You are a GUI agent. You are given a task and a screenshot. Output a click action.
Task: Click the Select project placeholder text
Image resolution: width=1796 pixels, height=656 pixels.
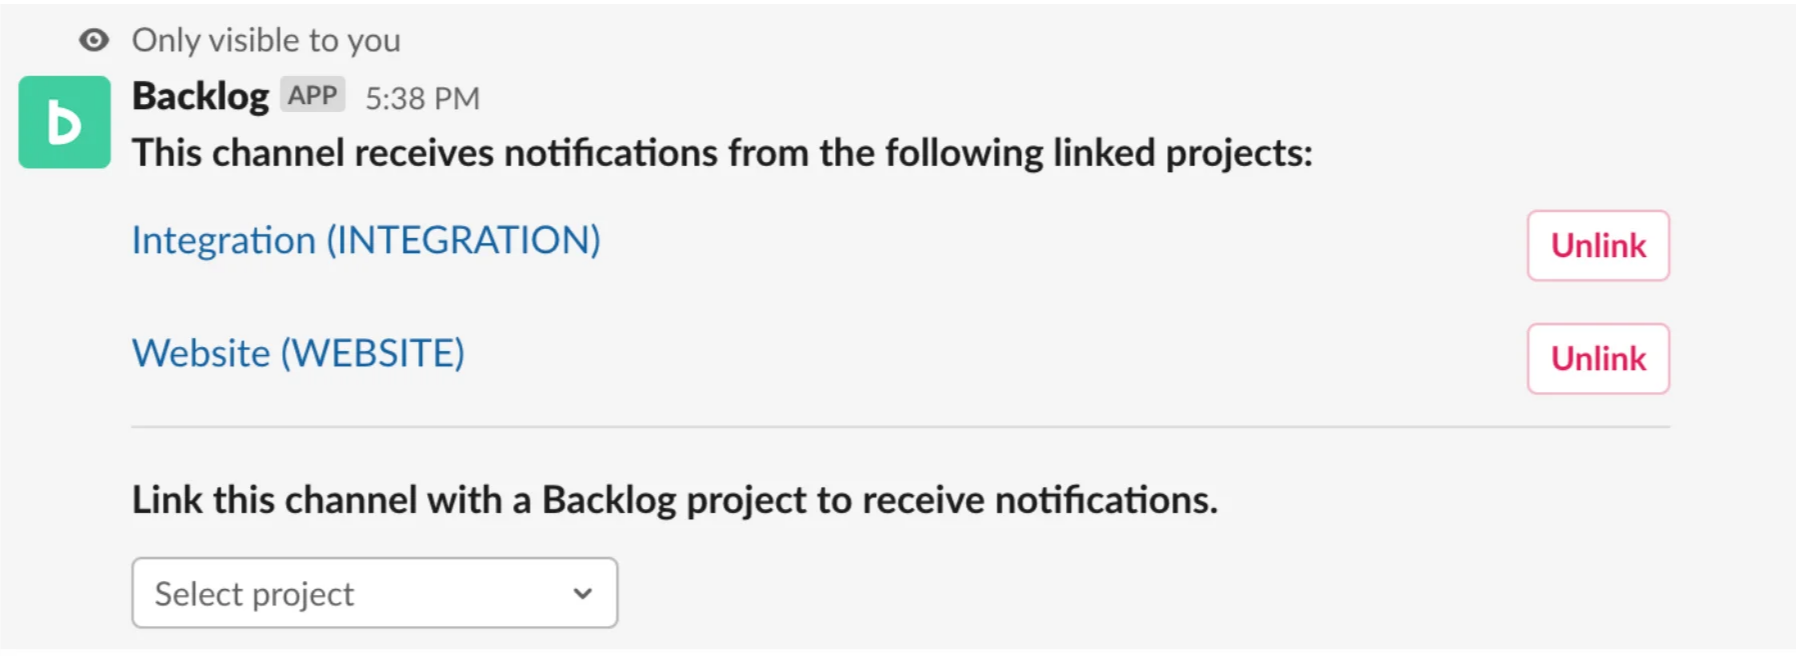(254, 594)
